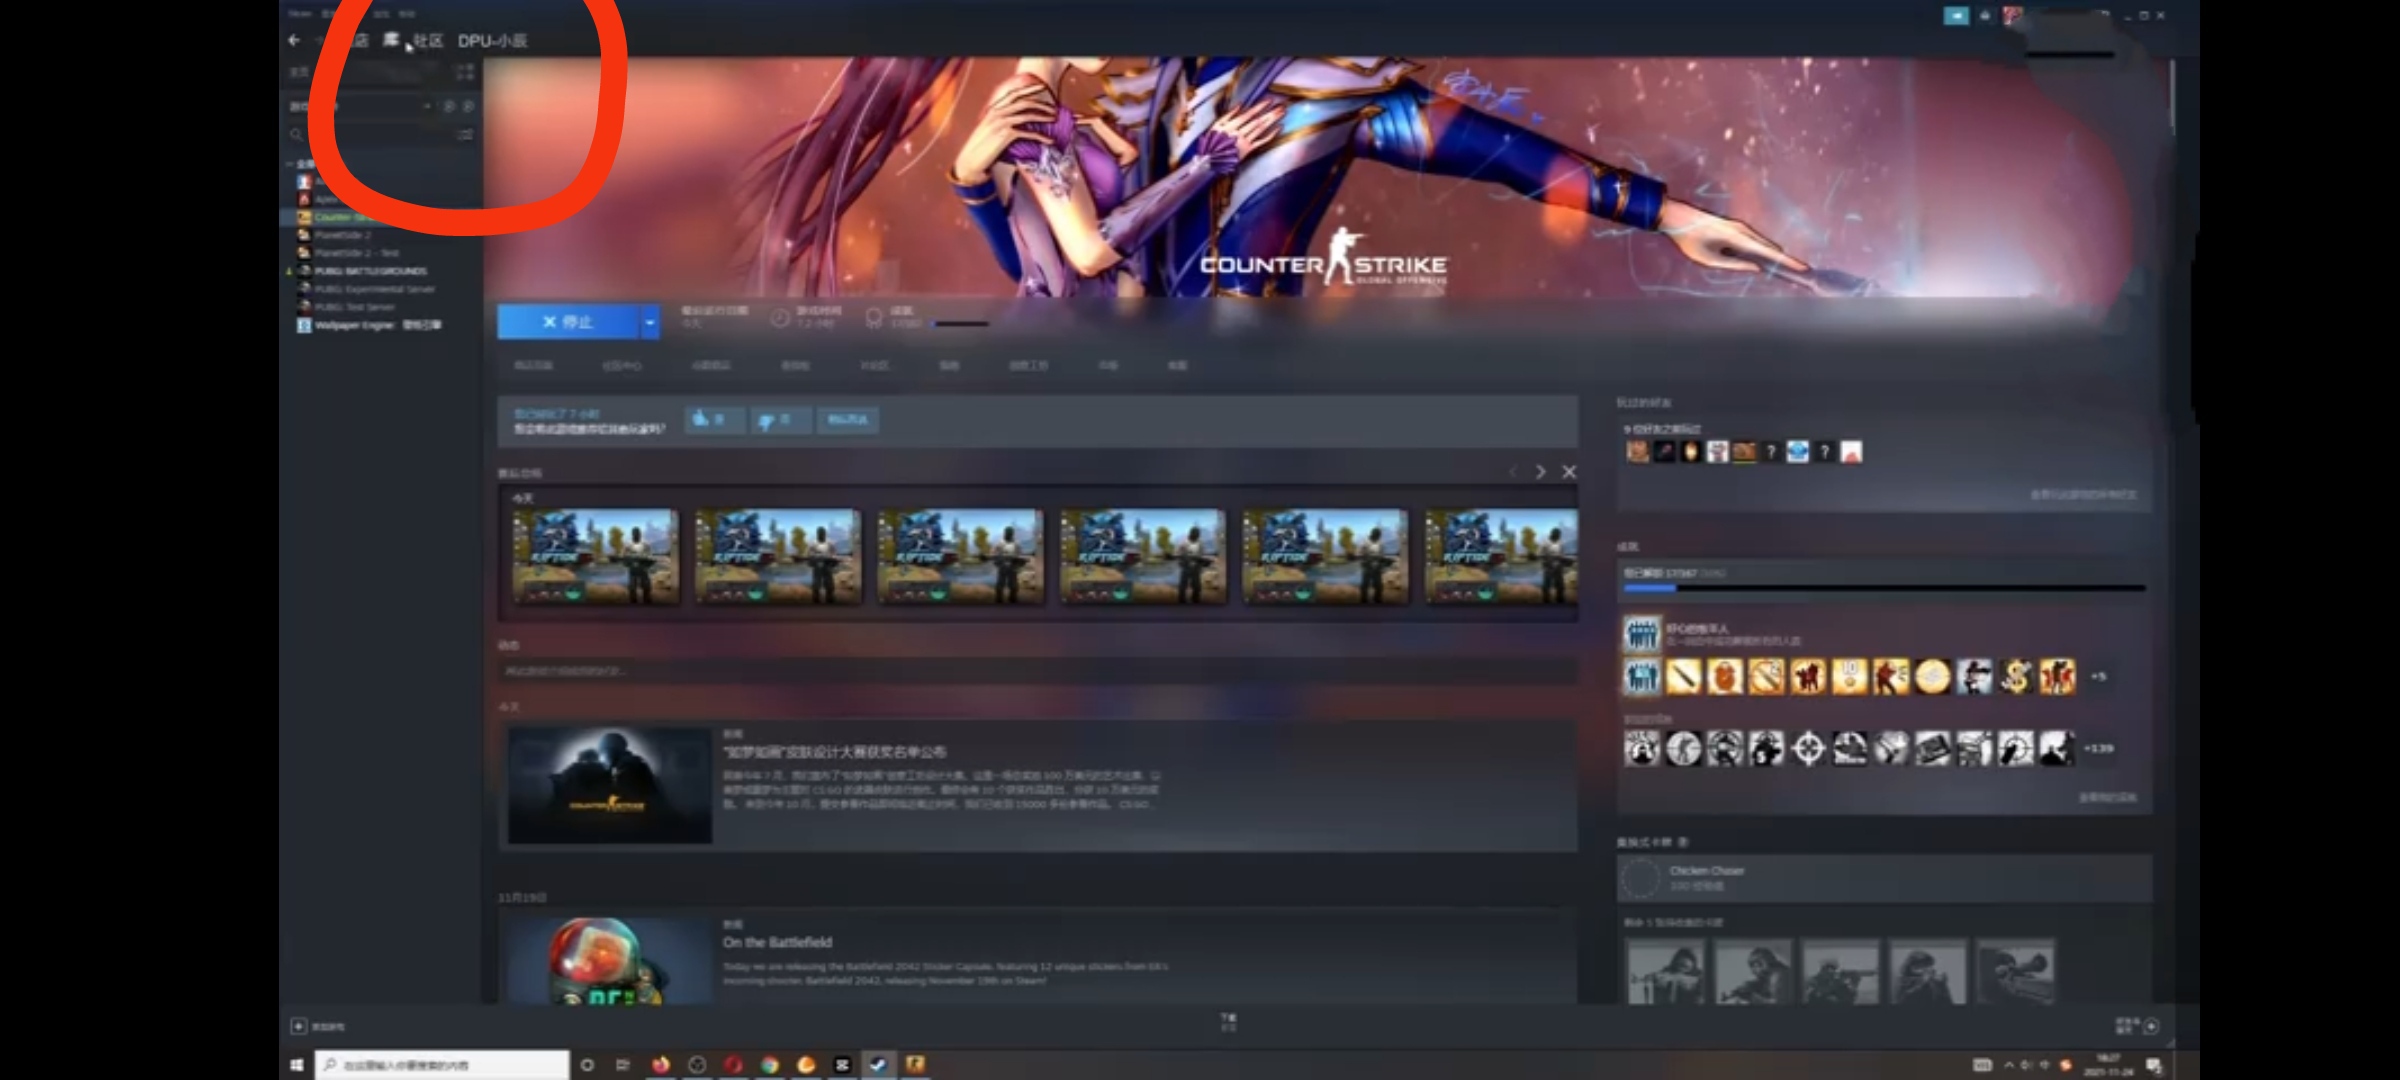Open Downloads at the bottom center
The image size is (2400, 1080).
[1228, 1021]
